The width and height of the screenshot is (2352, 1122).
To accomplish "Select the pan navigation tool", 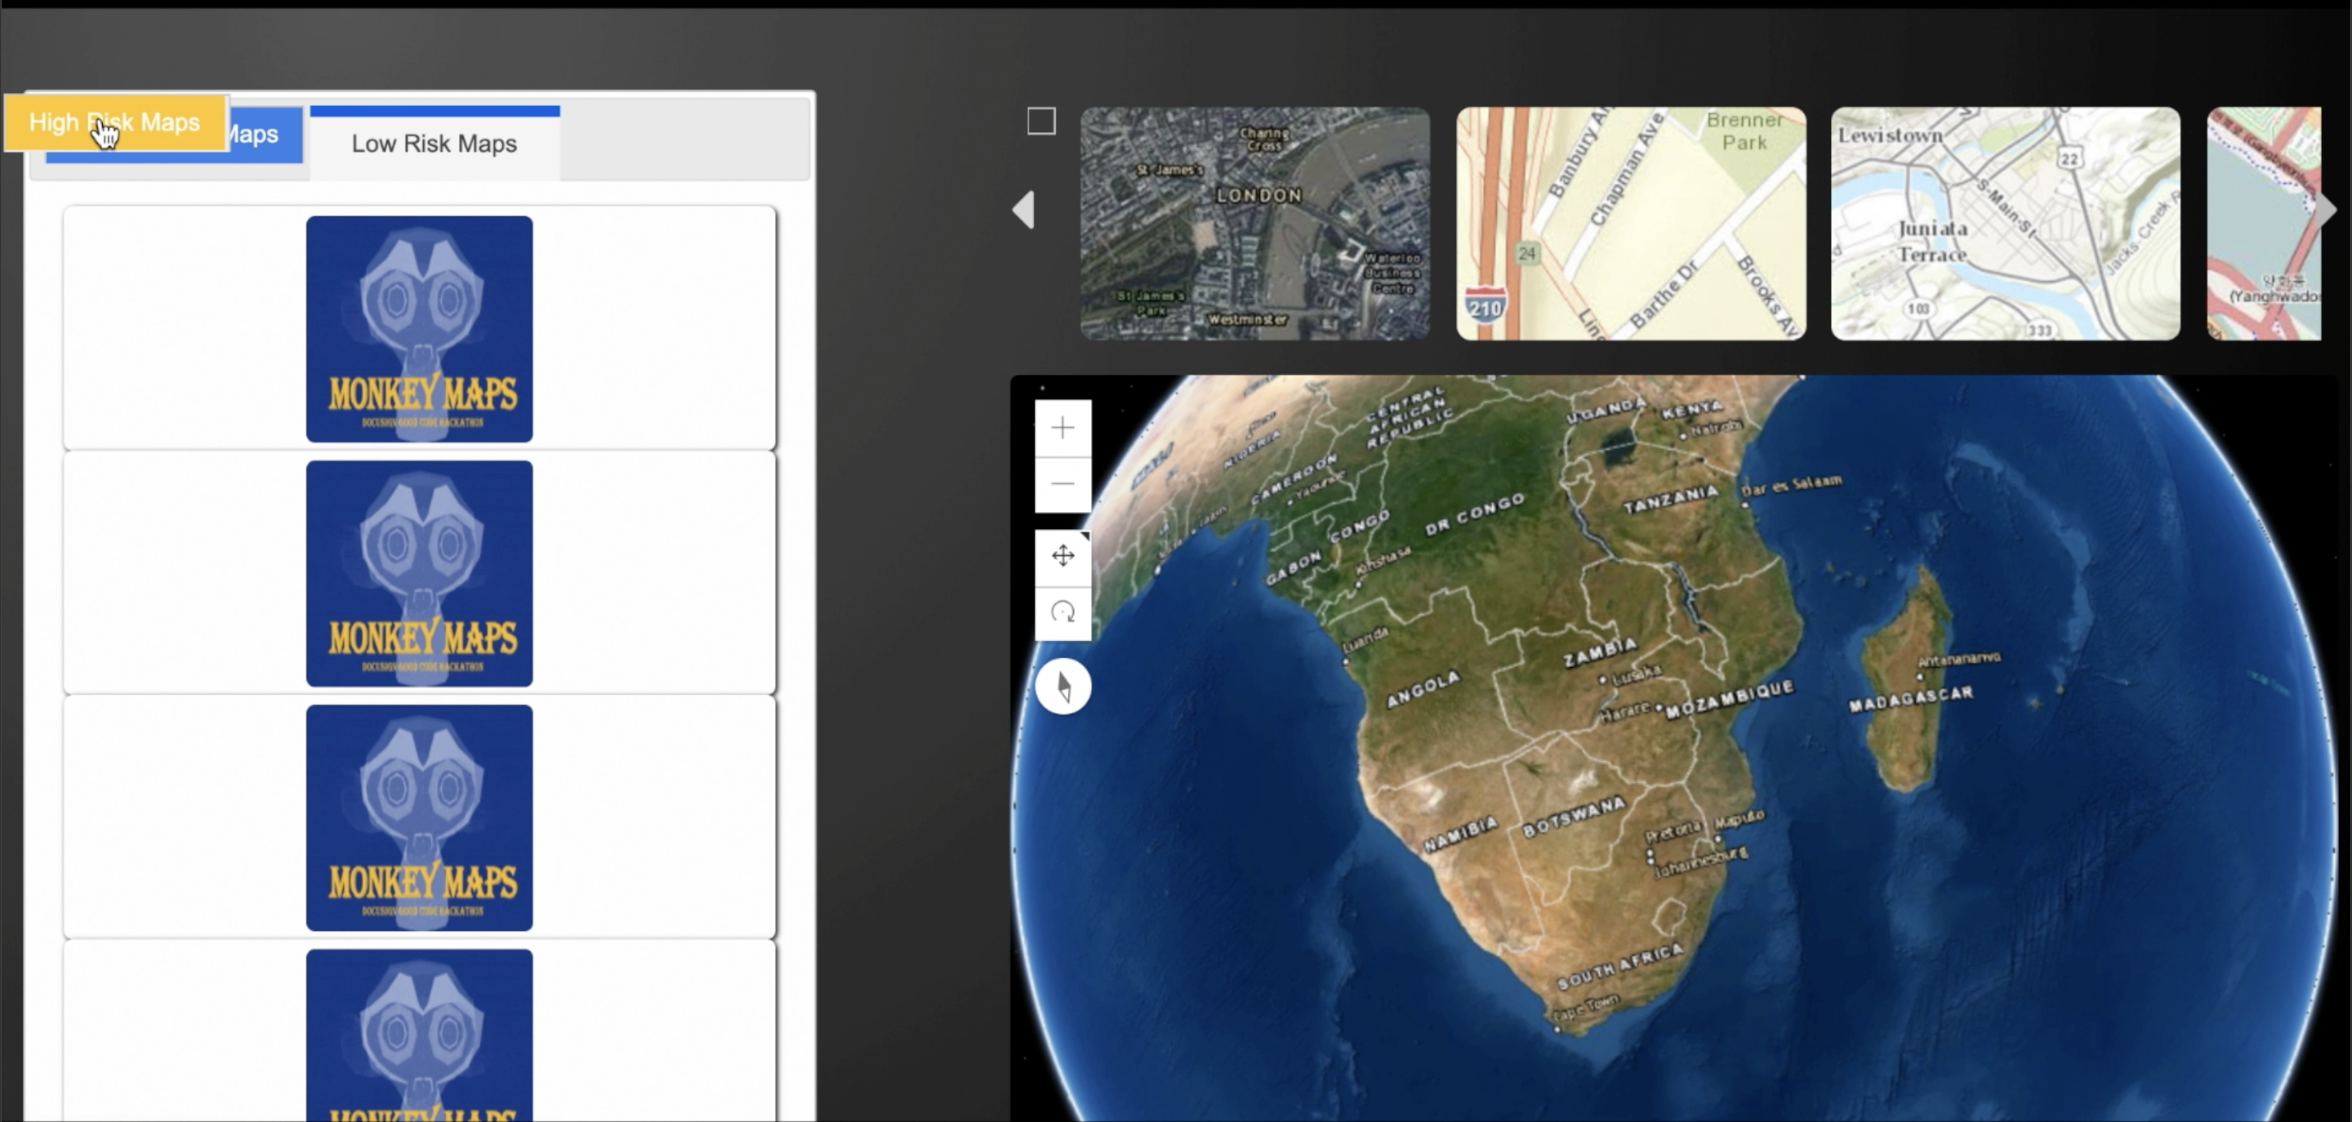I will click(1062, 556).
